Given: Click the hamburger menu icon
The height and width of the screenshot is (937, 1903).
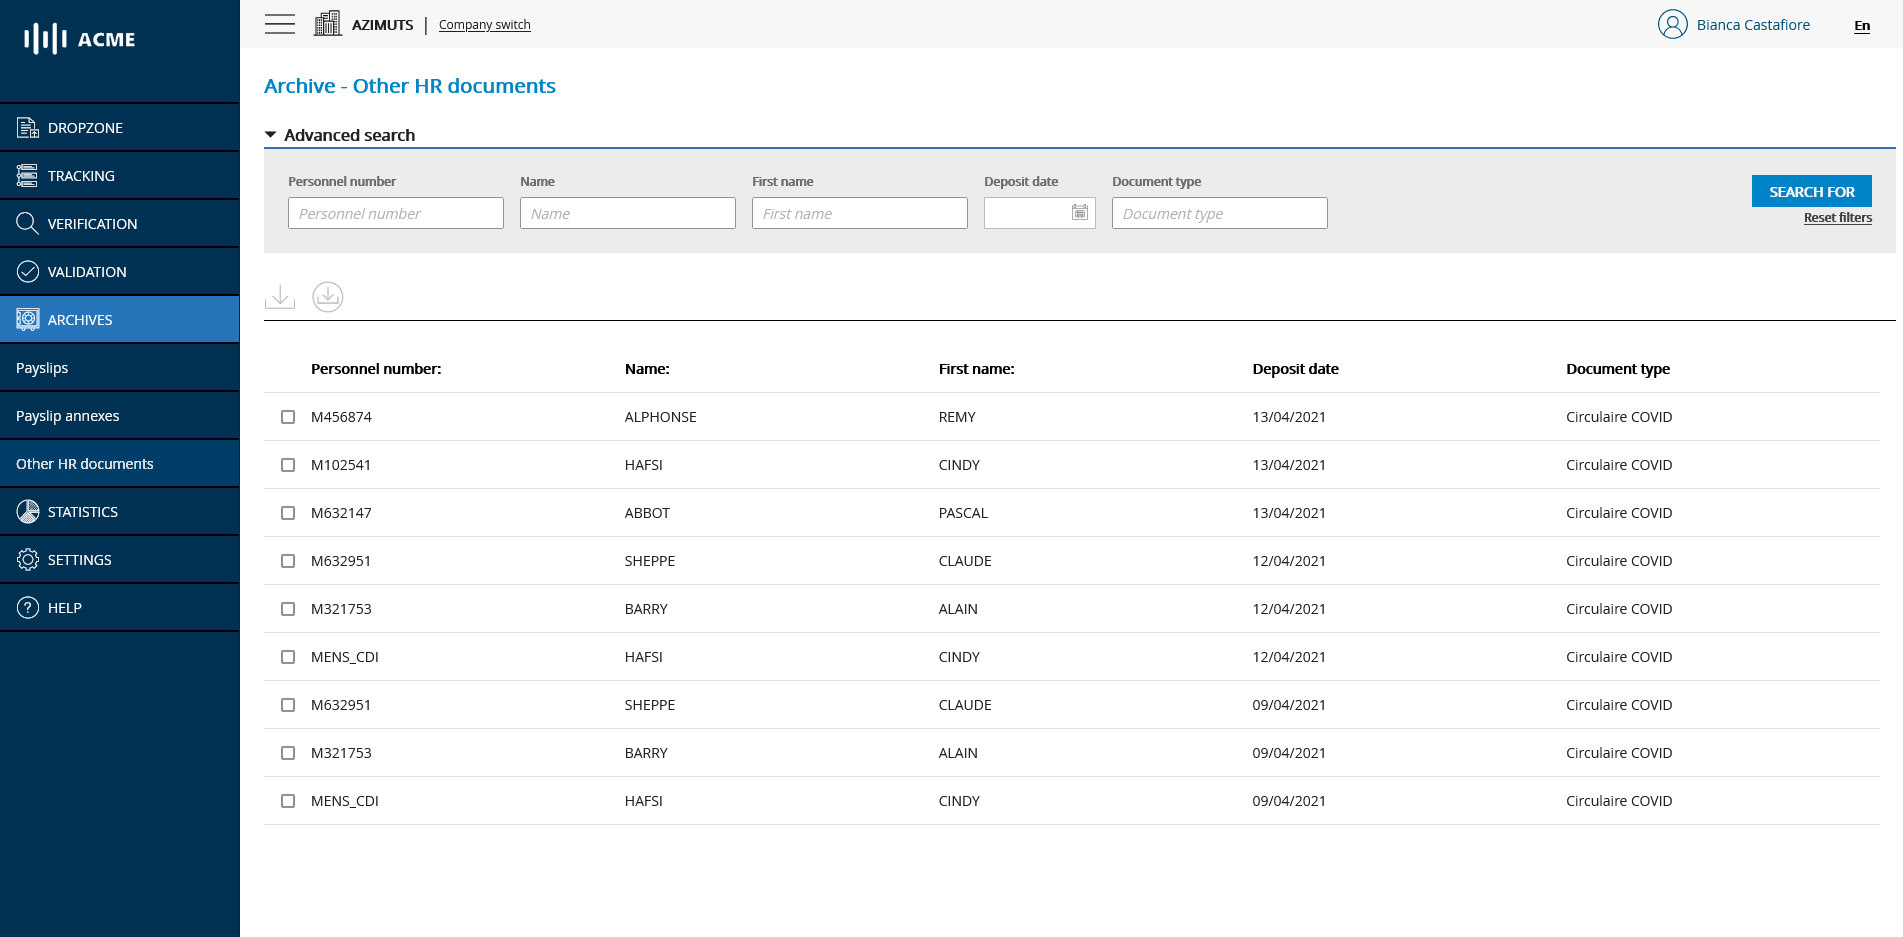Looking at the screenshot, I should [x=280, y=24].
